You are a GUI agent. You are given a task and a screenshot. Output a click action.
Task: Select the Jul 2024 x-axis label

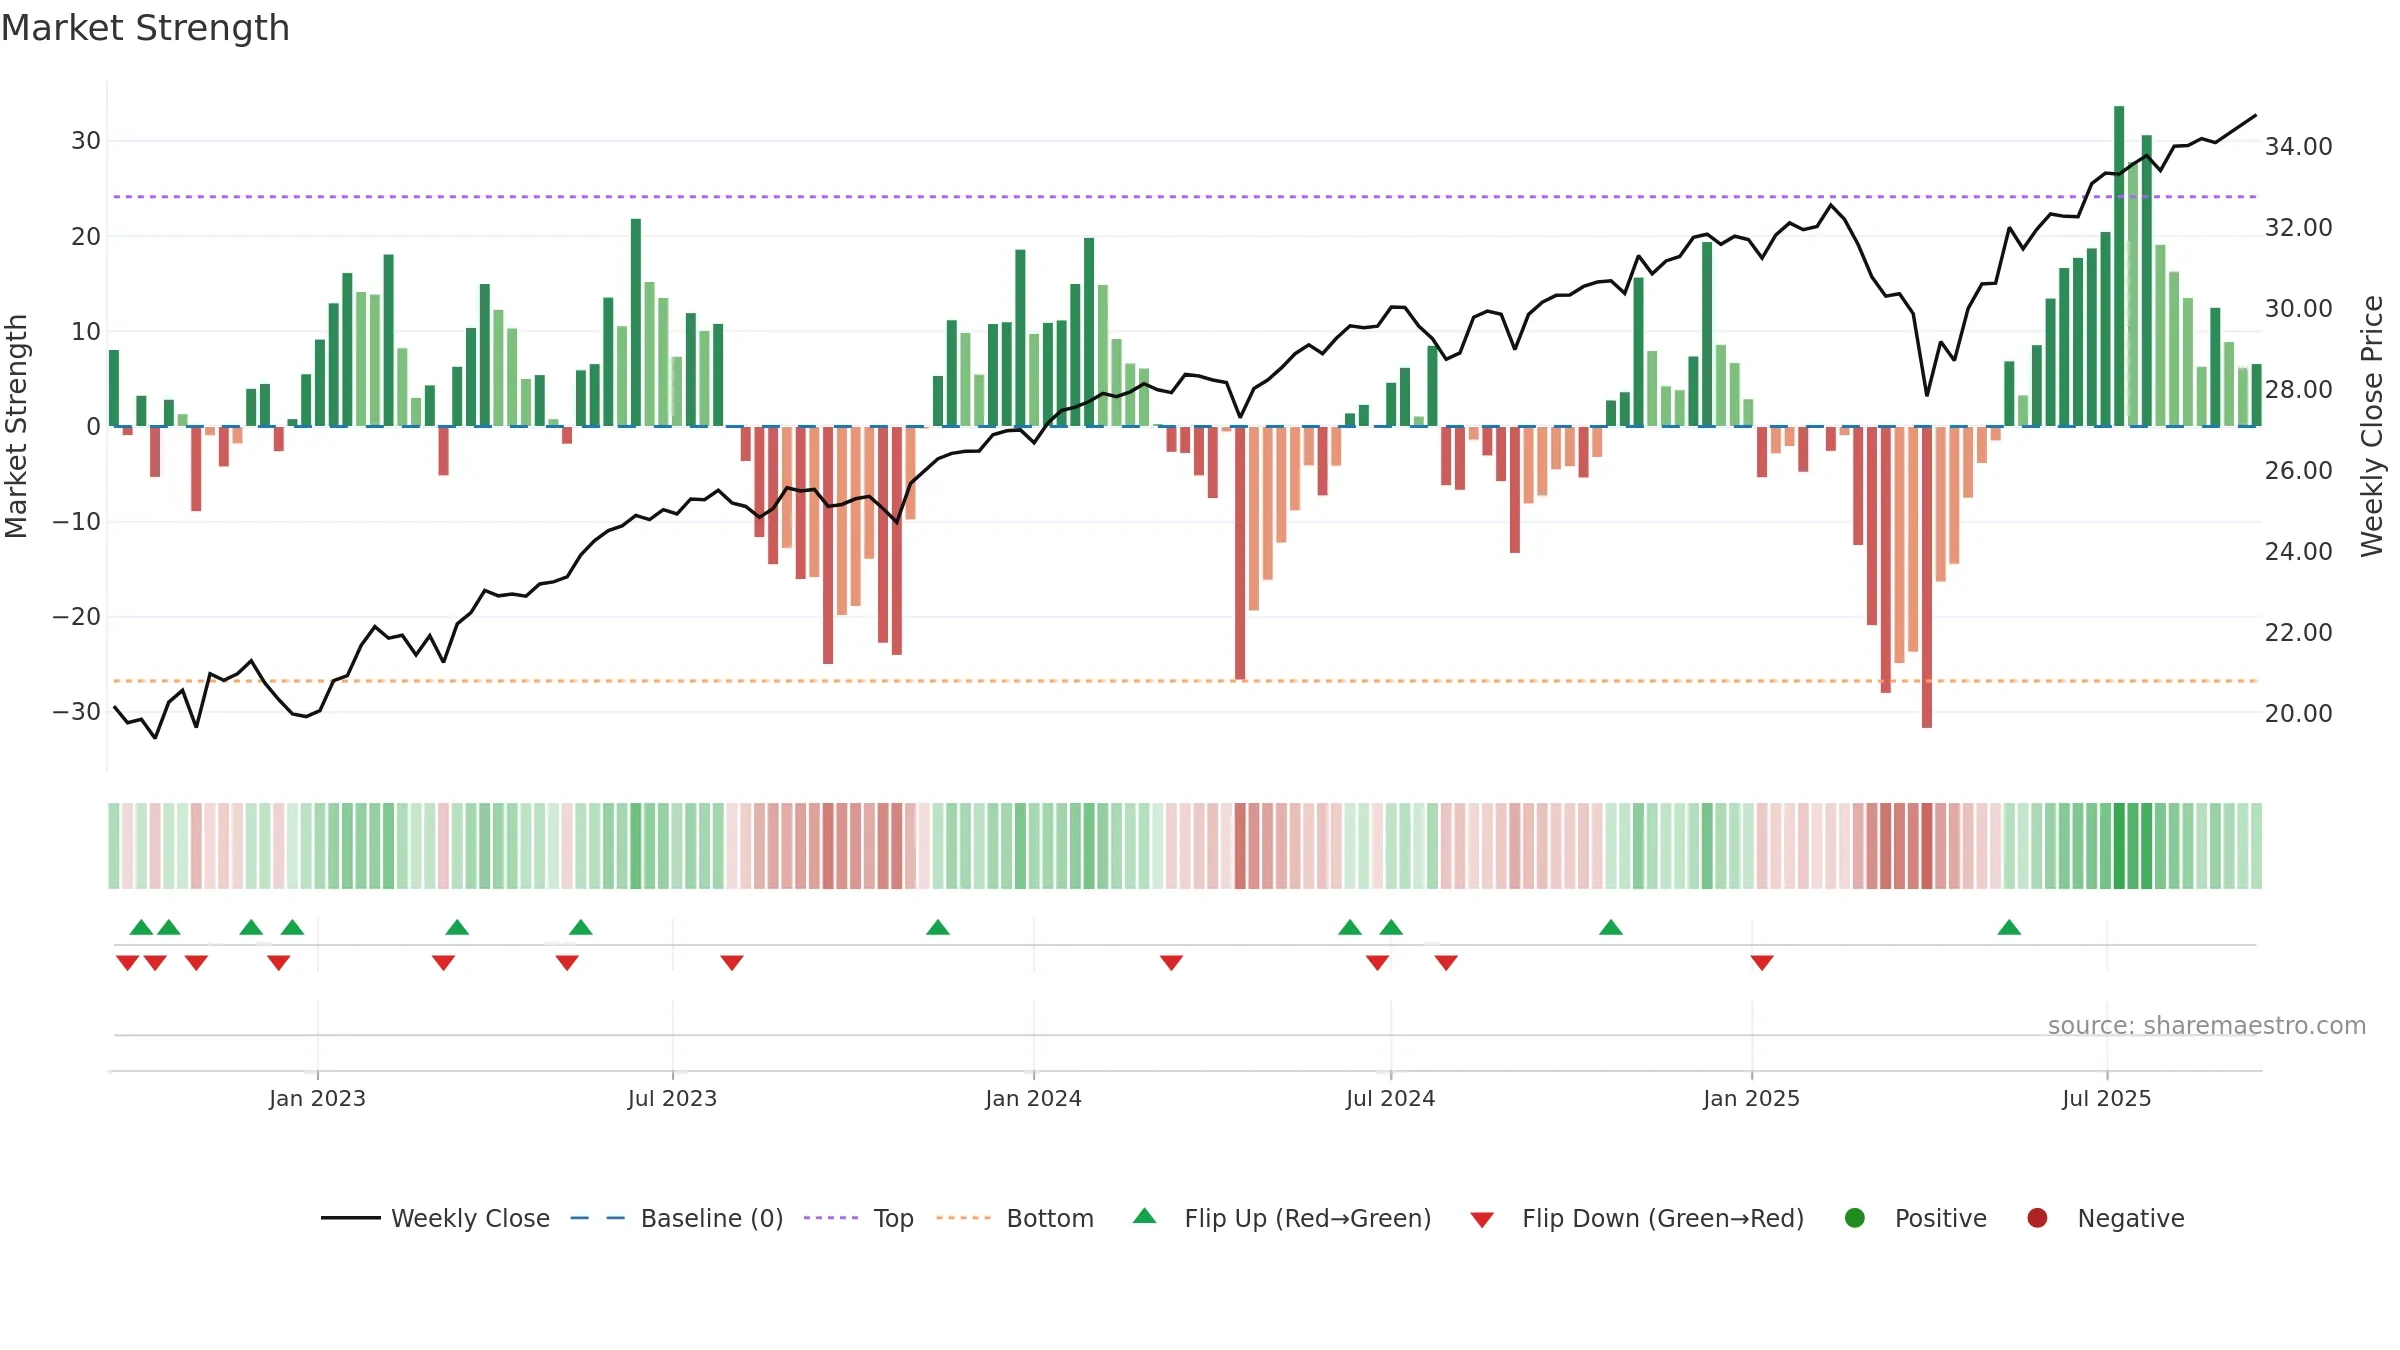click(x=1390, y=1098)
